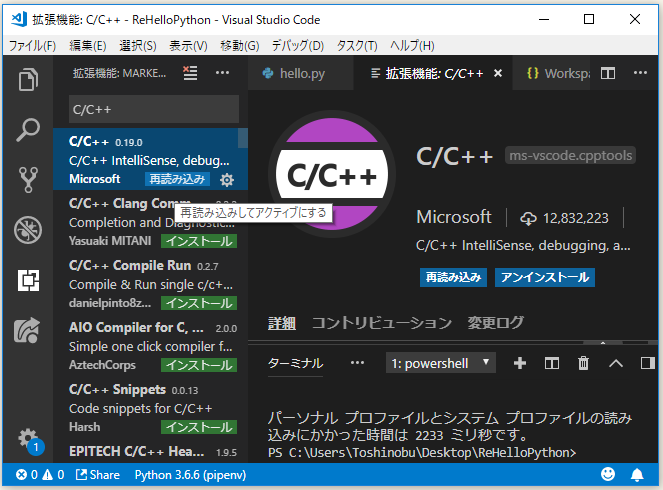Open the 移動(G) menu

[239, 46]
